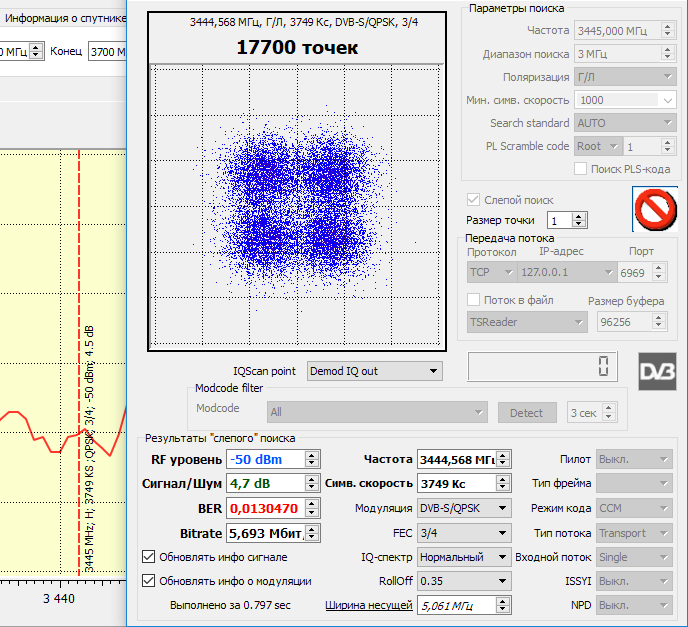The height and width of the screenshot is (627, 688).
Task: Open the FEC 3/4 dropdown
Action: click(464, 533)
